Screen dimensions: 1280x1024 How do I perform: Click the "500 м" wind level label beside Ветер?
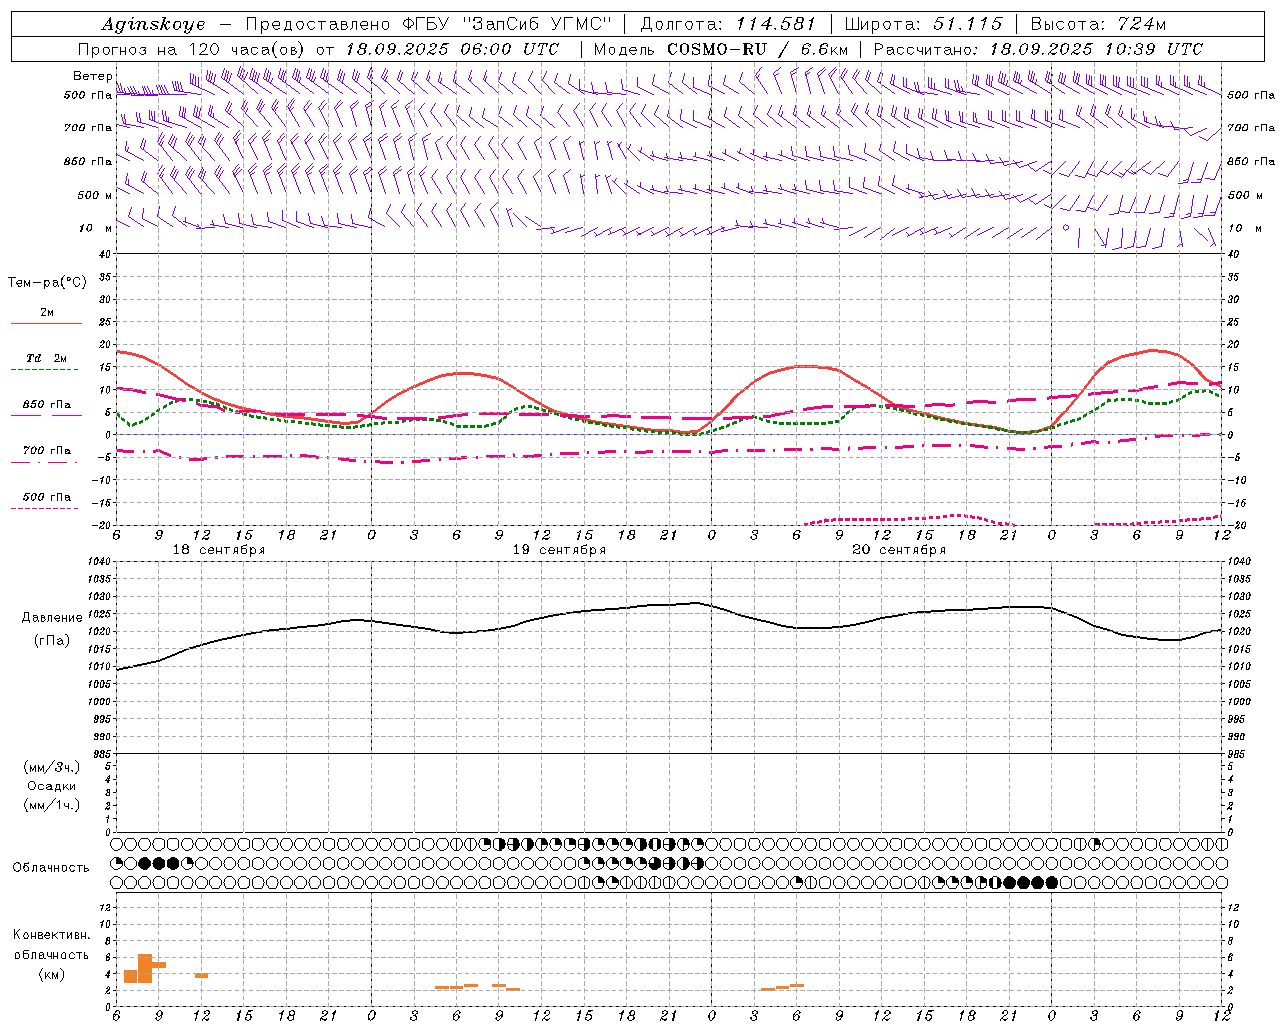(x=95, y=195)
